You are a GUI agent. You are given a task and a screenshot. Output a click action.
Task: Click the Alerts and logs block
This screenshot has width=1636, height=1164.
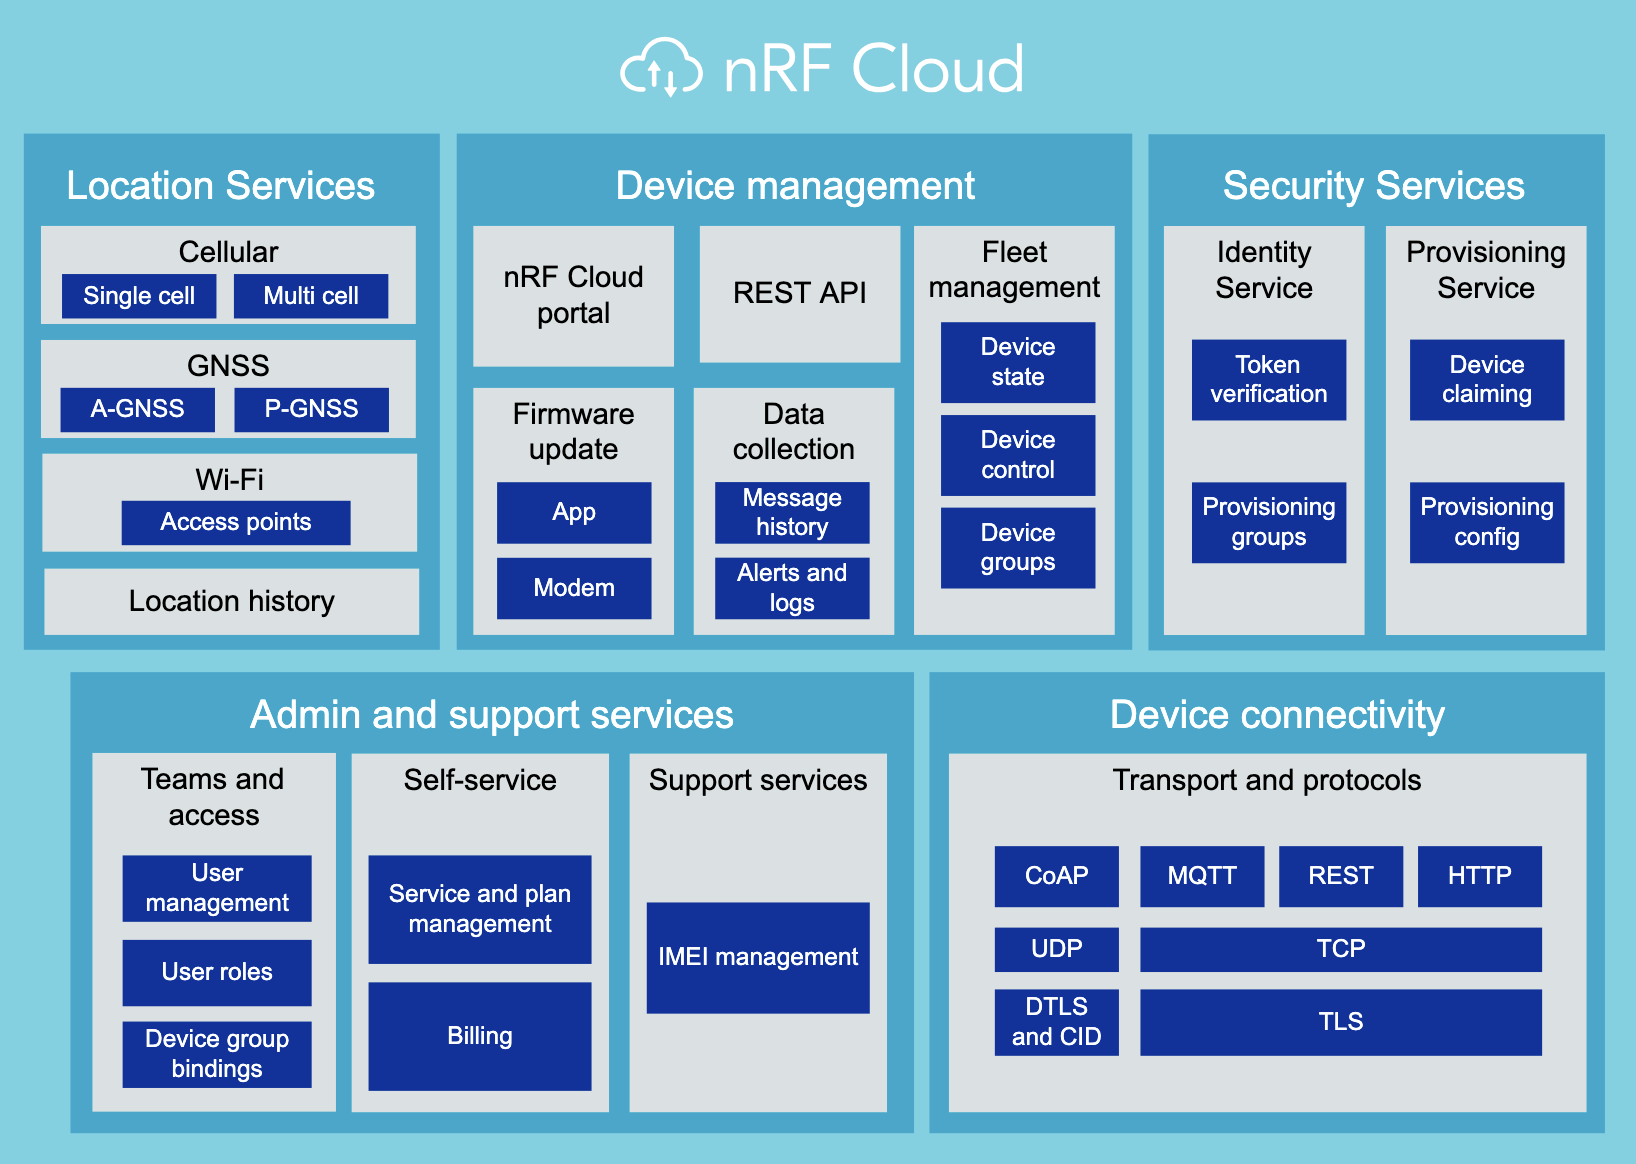(792, 588)
